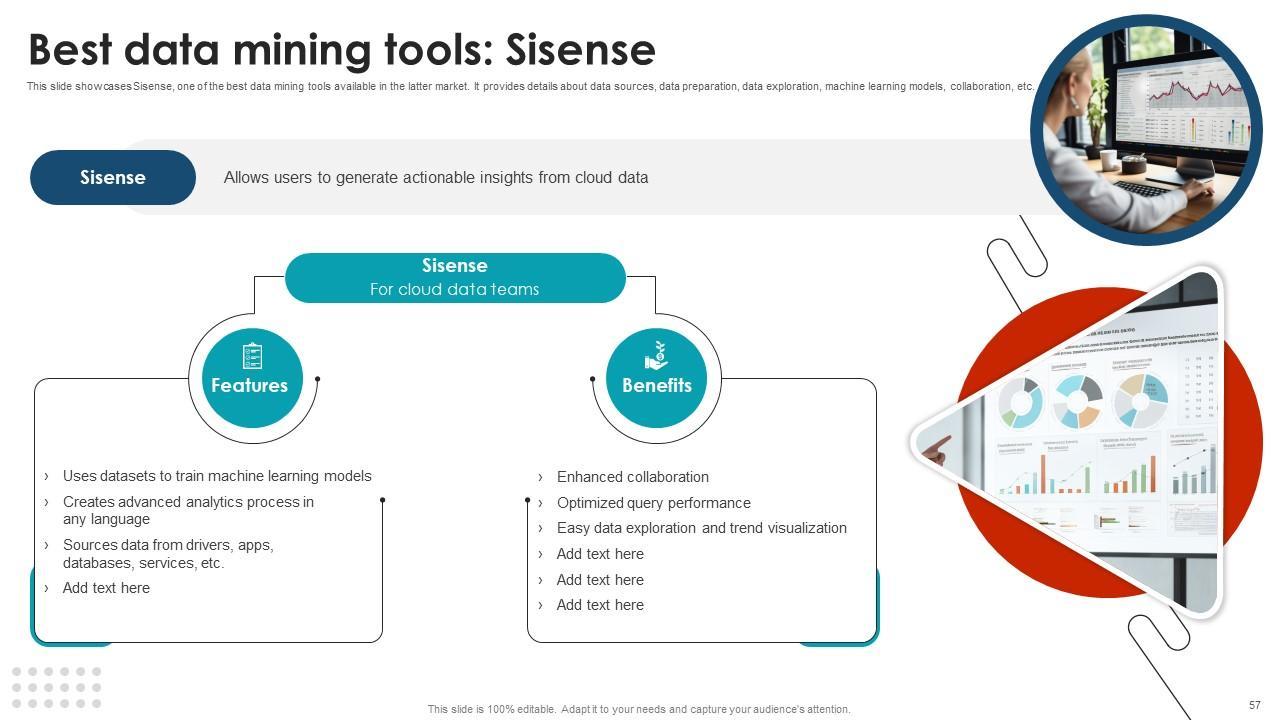Click the checklist icon above Features
Image resolution: width=1280 pixels, height=720 pixels.
[252, 356]
